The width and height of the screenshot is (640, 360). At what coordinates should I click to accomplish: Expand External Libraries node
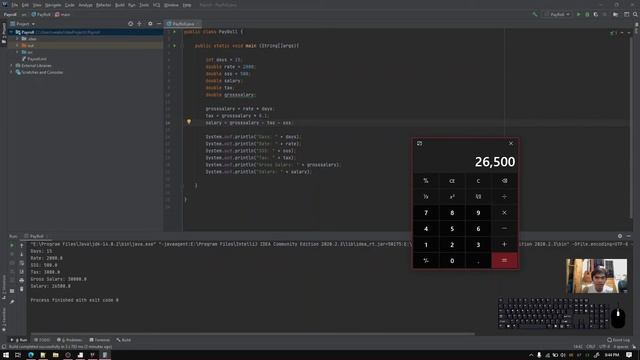pyautogui.click(x=11, y=66)
